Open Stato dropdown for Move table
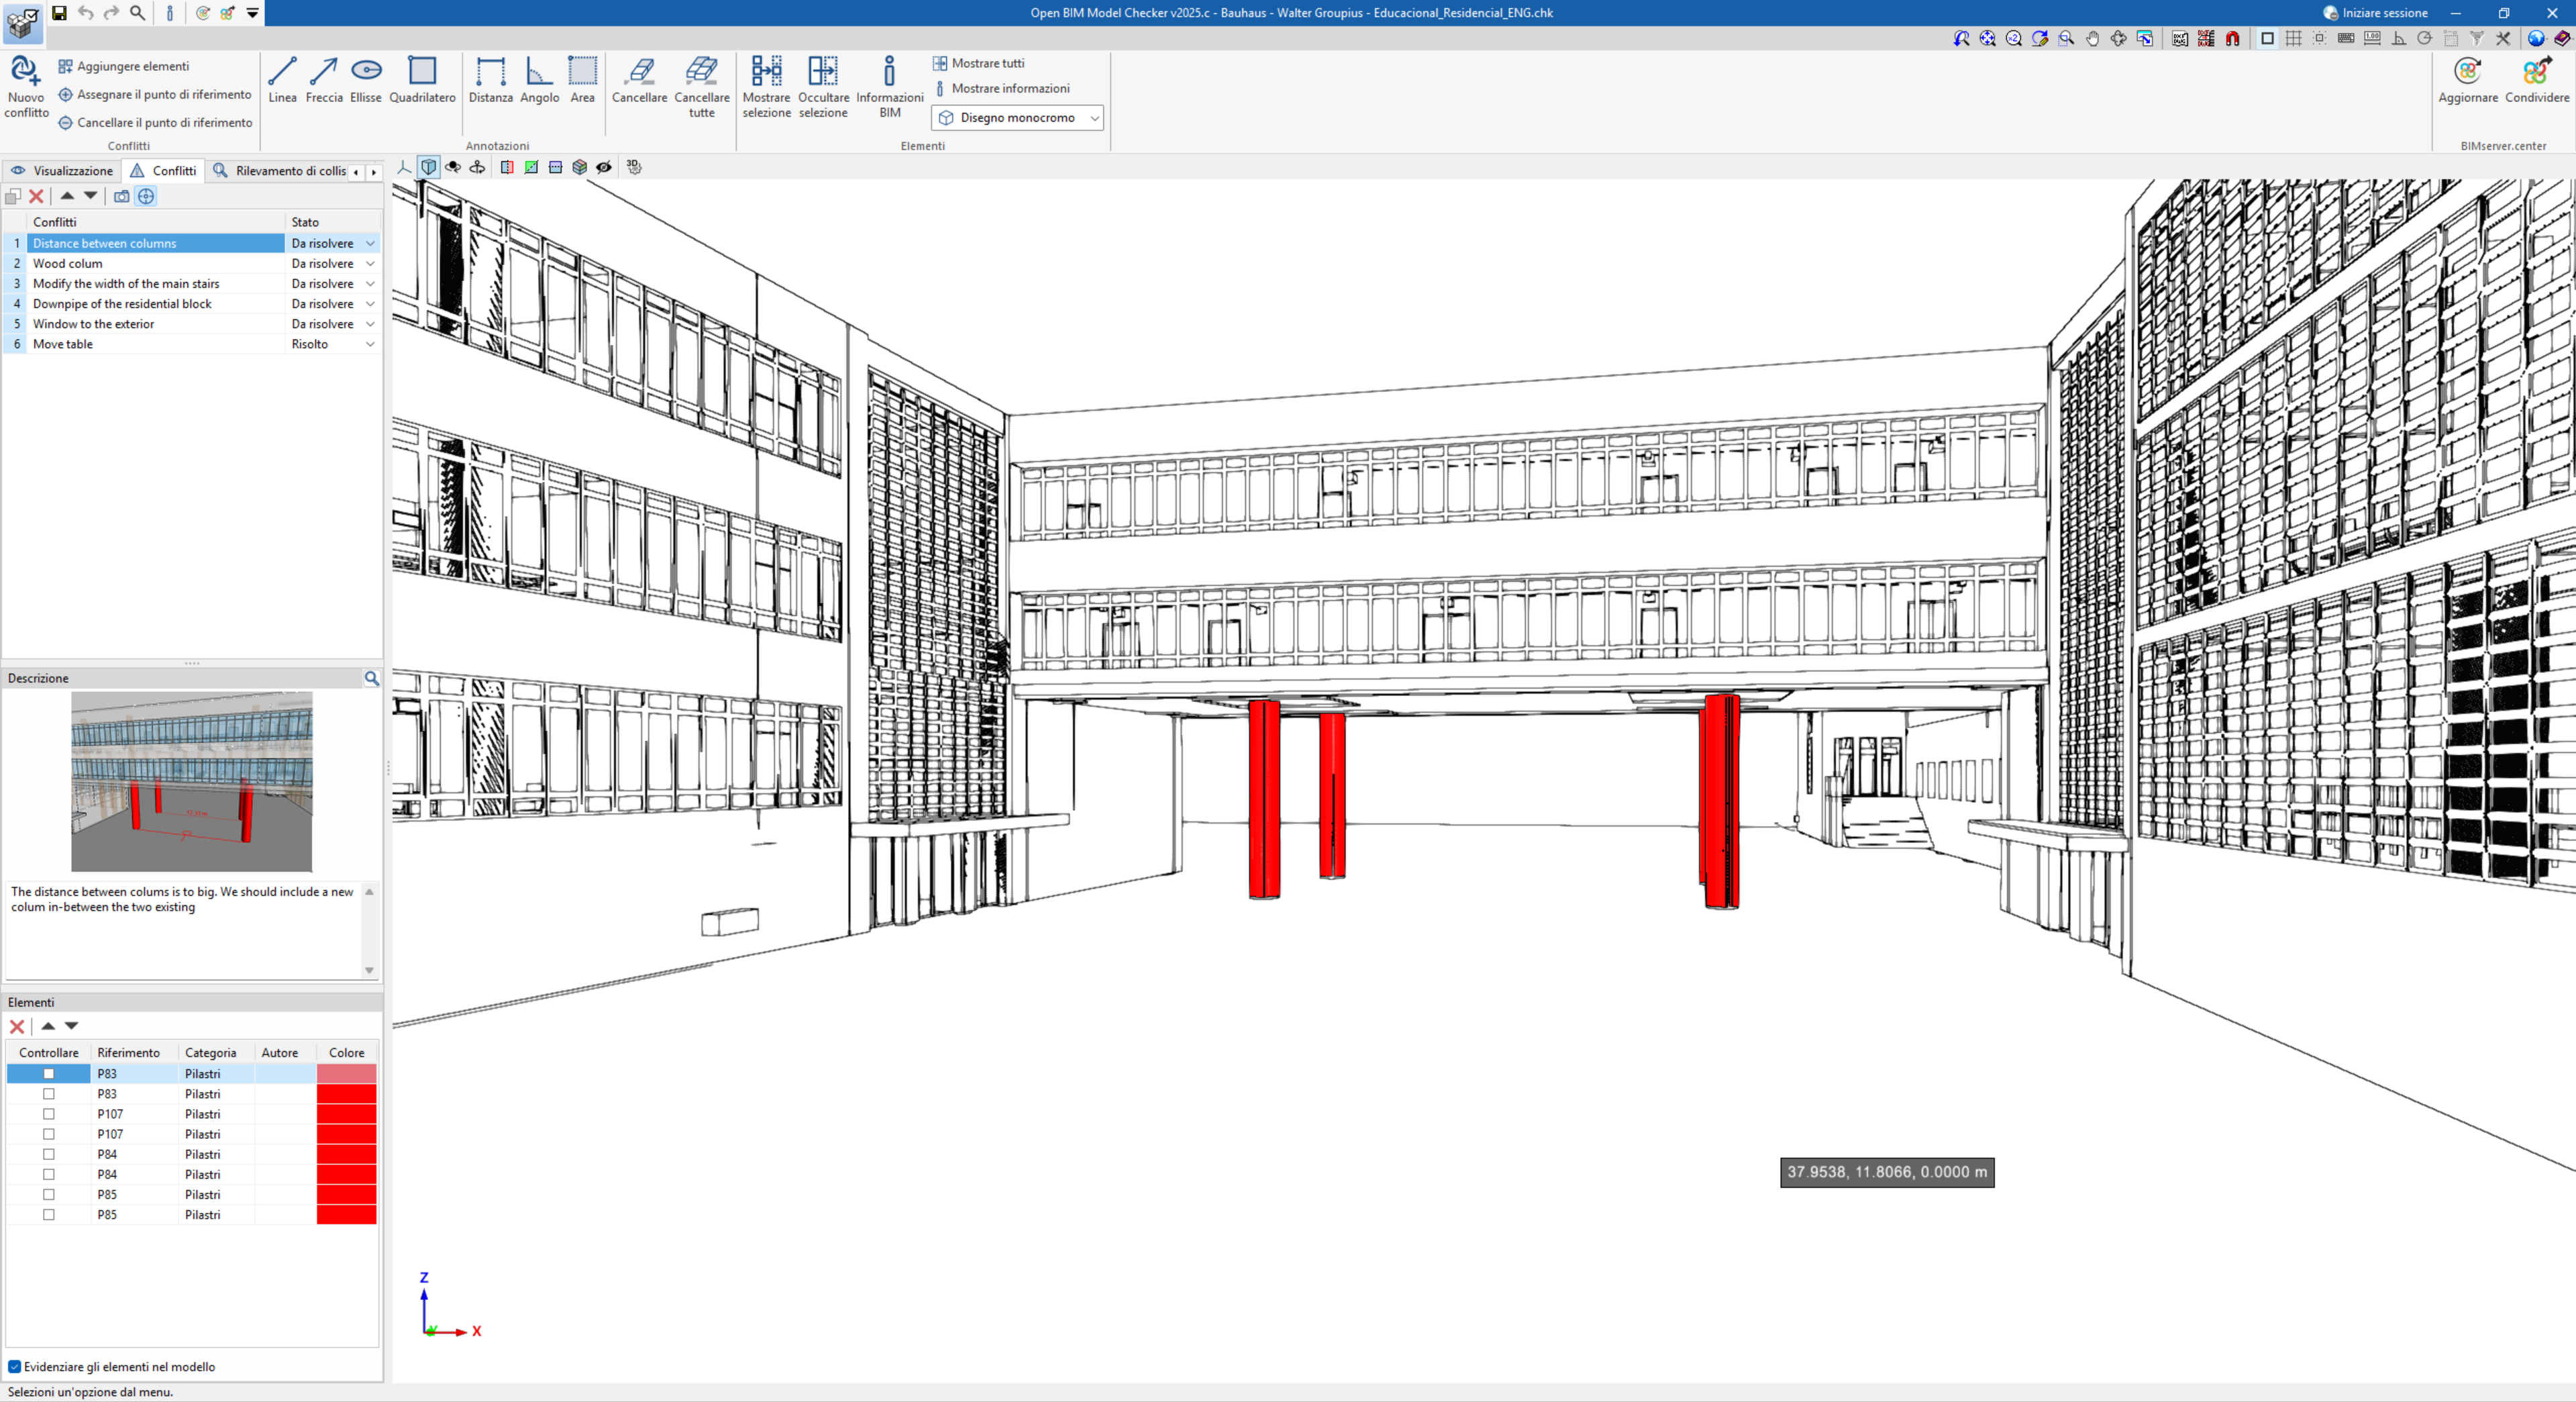The height and width of the screenshot is (1402, 2576). pyautogui.click(x=370, y=344)
